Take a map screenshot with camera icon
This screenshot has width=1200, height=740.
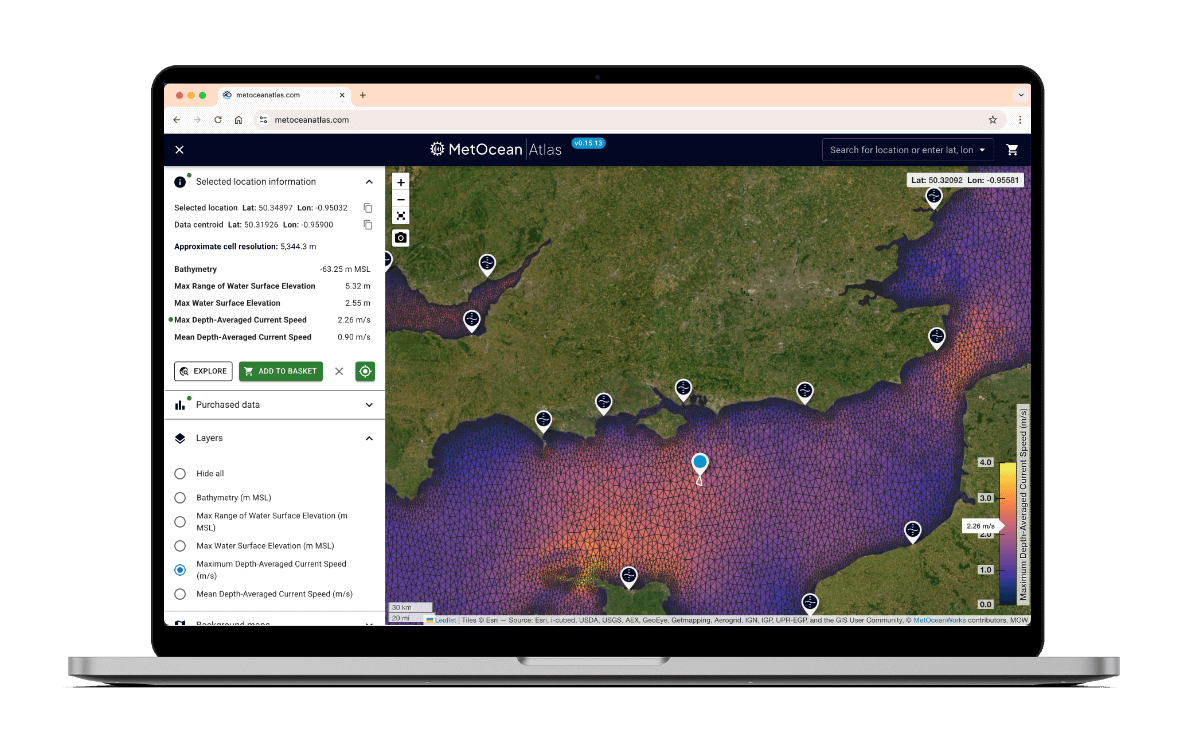pos(401,238)
